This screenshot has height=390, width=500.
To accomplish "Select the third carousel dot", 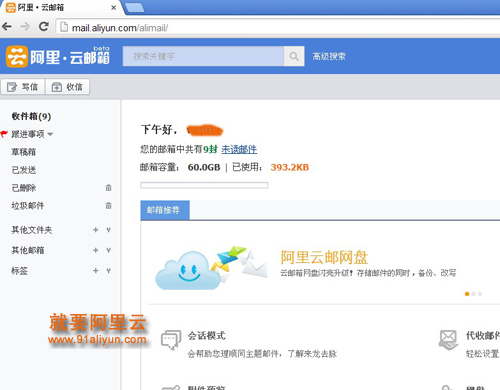I will pos(480,294).
